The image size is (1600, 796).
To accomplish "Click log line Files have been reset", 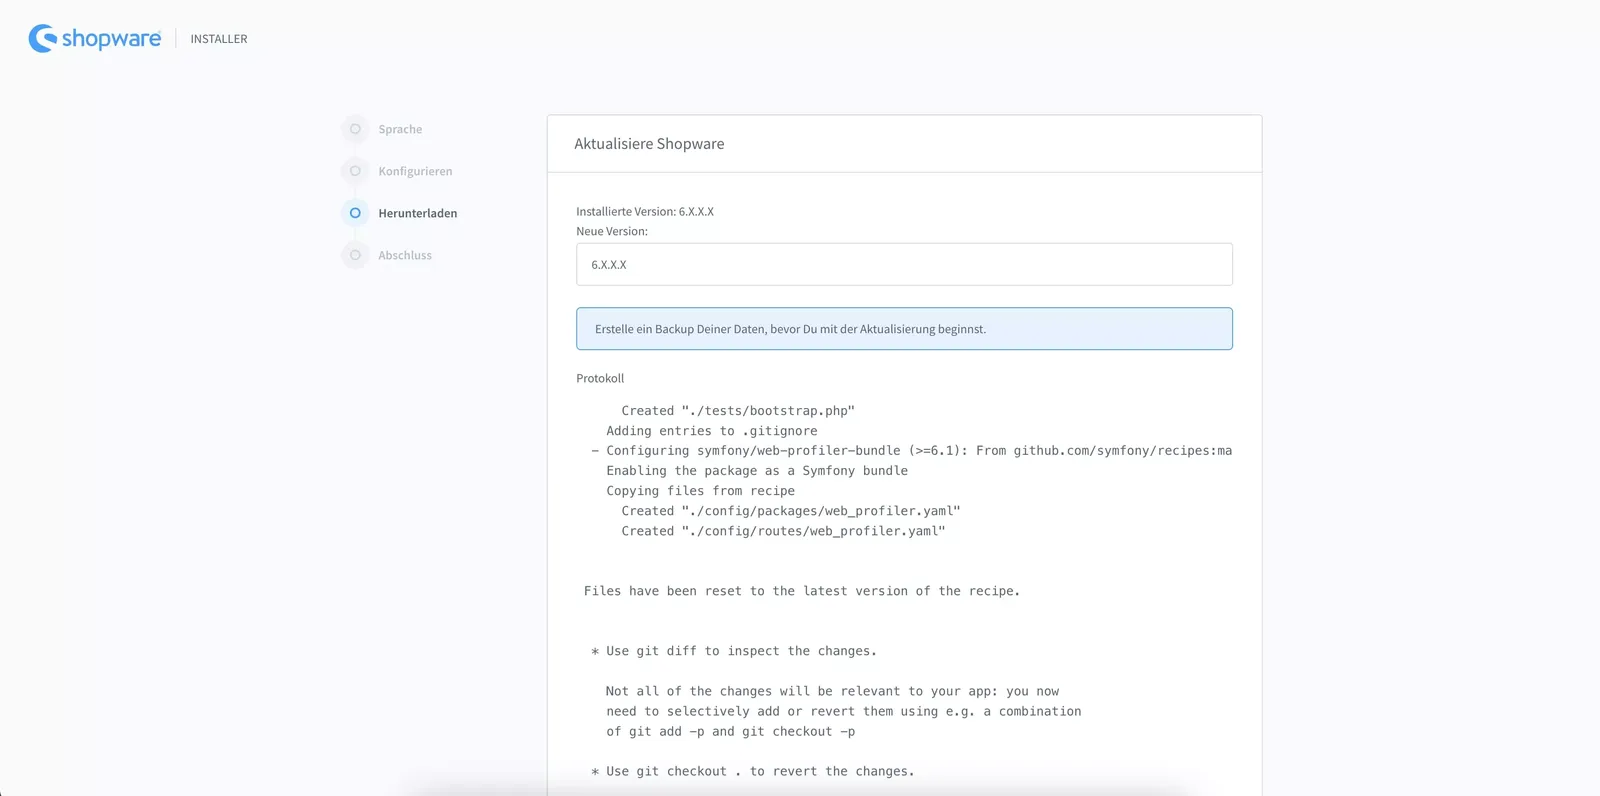I will 802,591.
